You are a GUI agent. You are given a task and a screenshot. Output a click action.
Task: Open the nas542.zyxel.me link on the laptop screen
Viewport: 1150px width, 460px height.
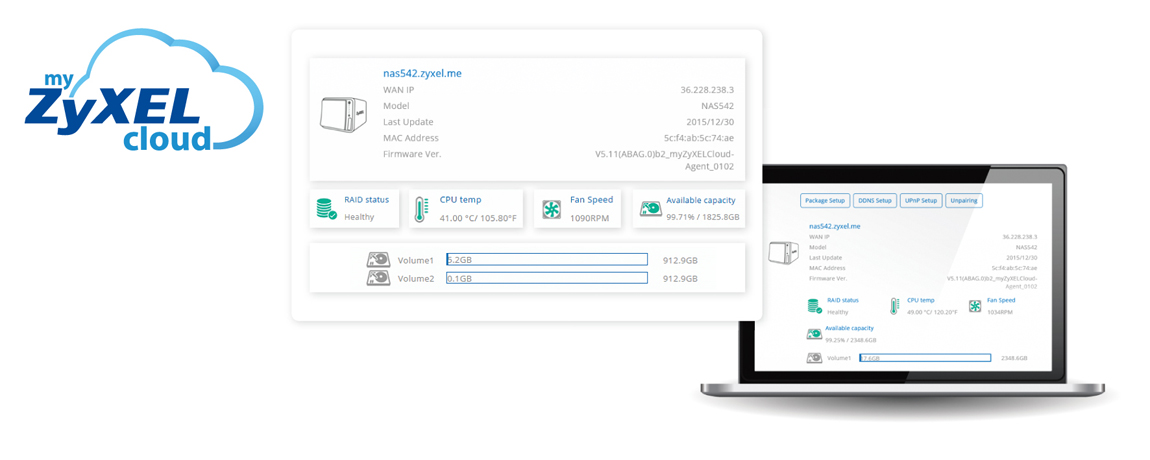point(835,227)
